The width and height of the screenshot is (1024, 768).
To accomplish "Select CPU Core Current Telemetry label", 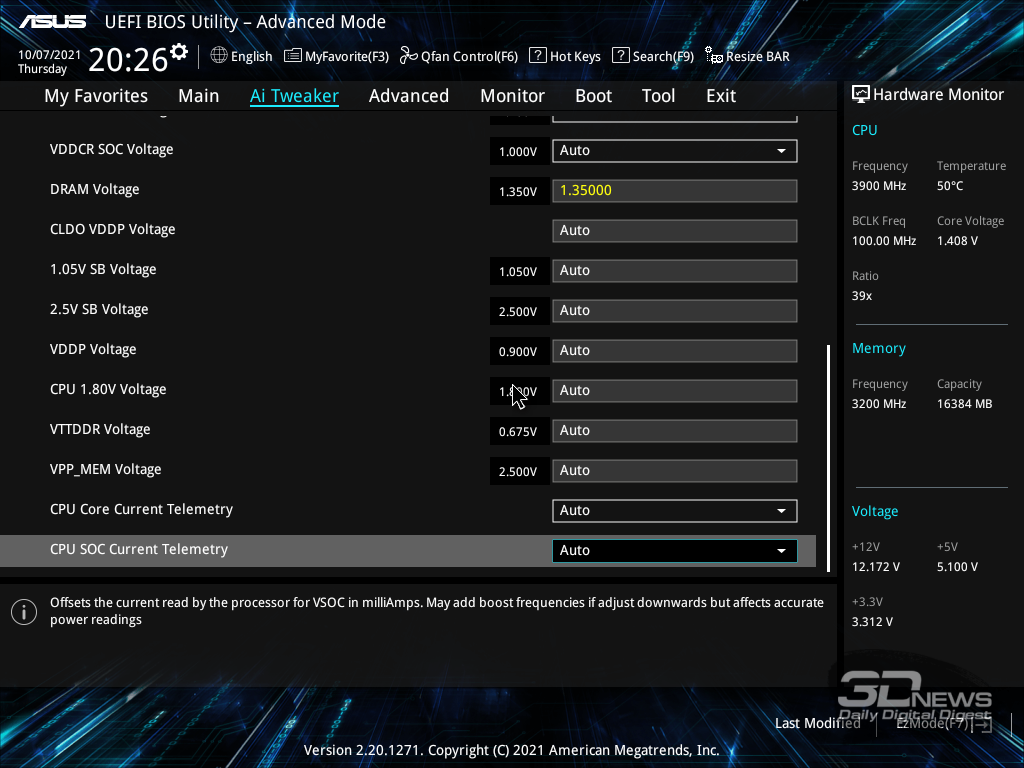I will (142, 509).
